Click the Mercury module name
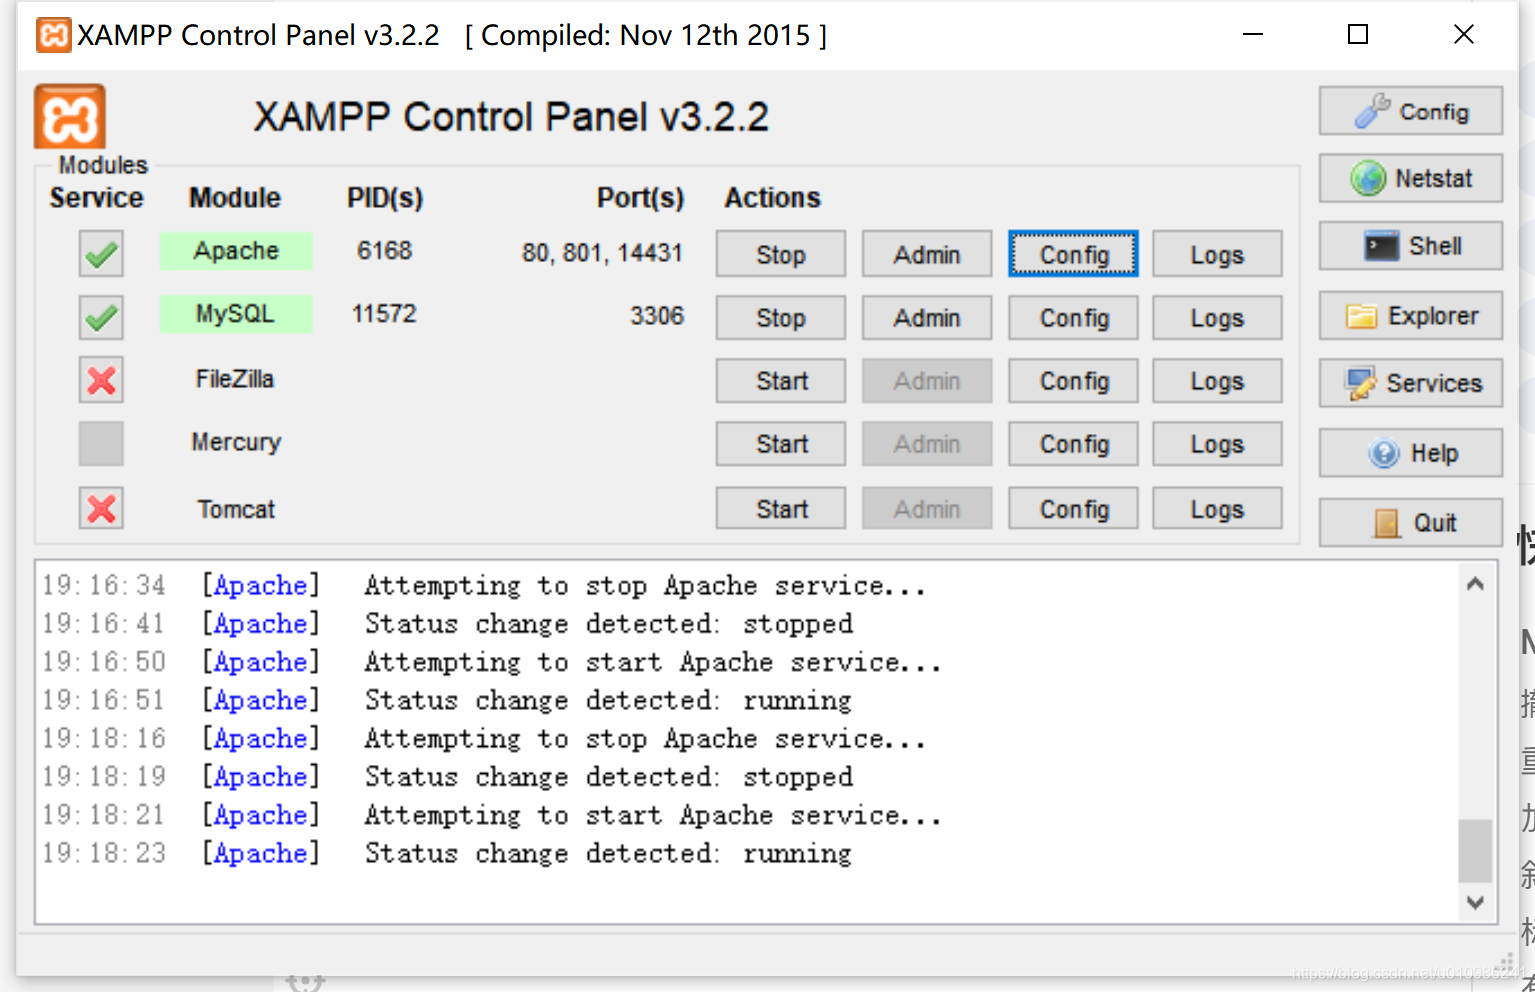1535x992 pixels. pyautogui.click(x=236, y=442)
